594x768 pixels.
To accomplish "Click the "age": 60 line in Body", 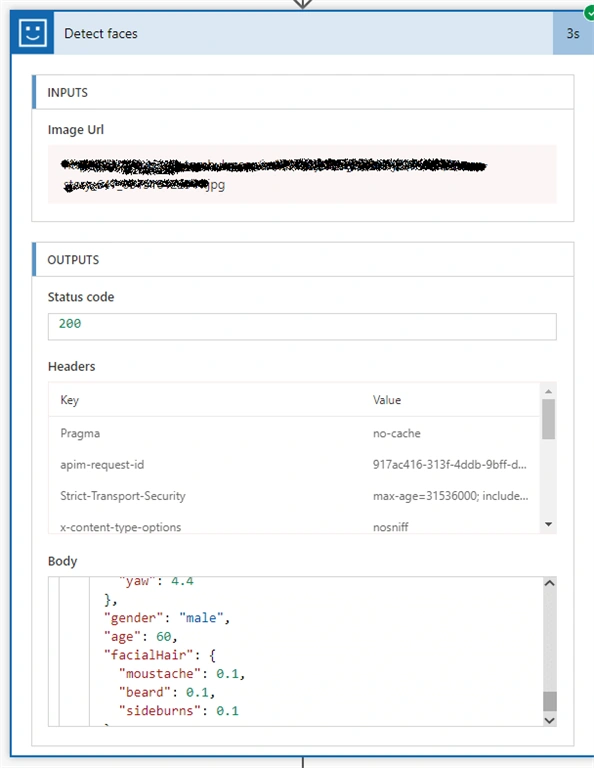I will tap(140, 636).
